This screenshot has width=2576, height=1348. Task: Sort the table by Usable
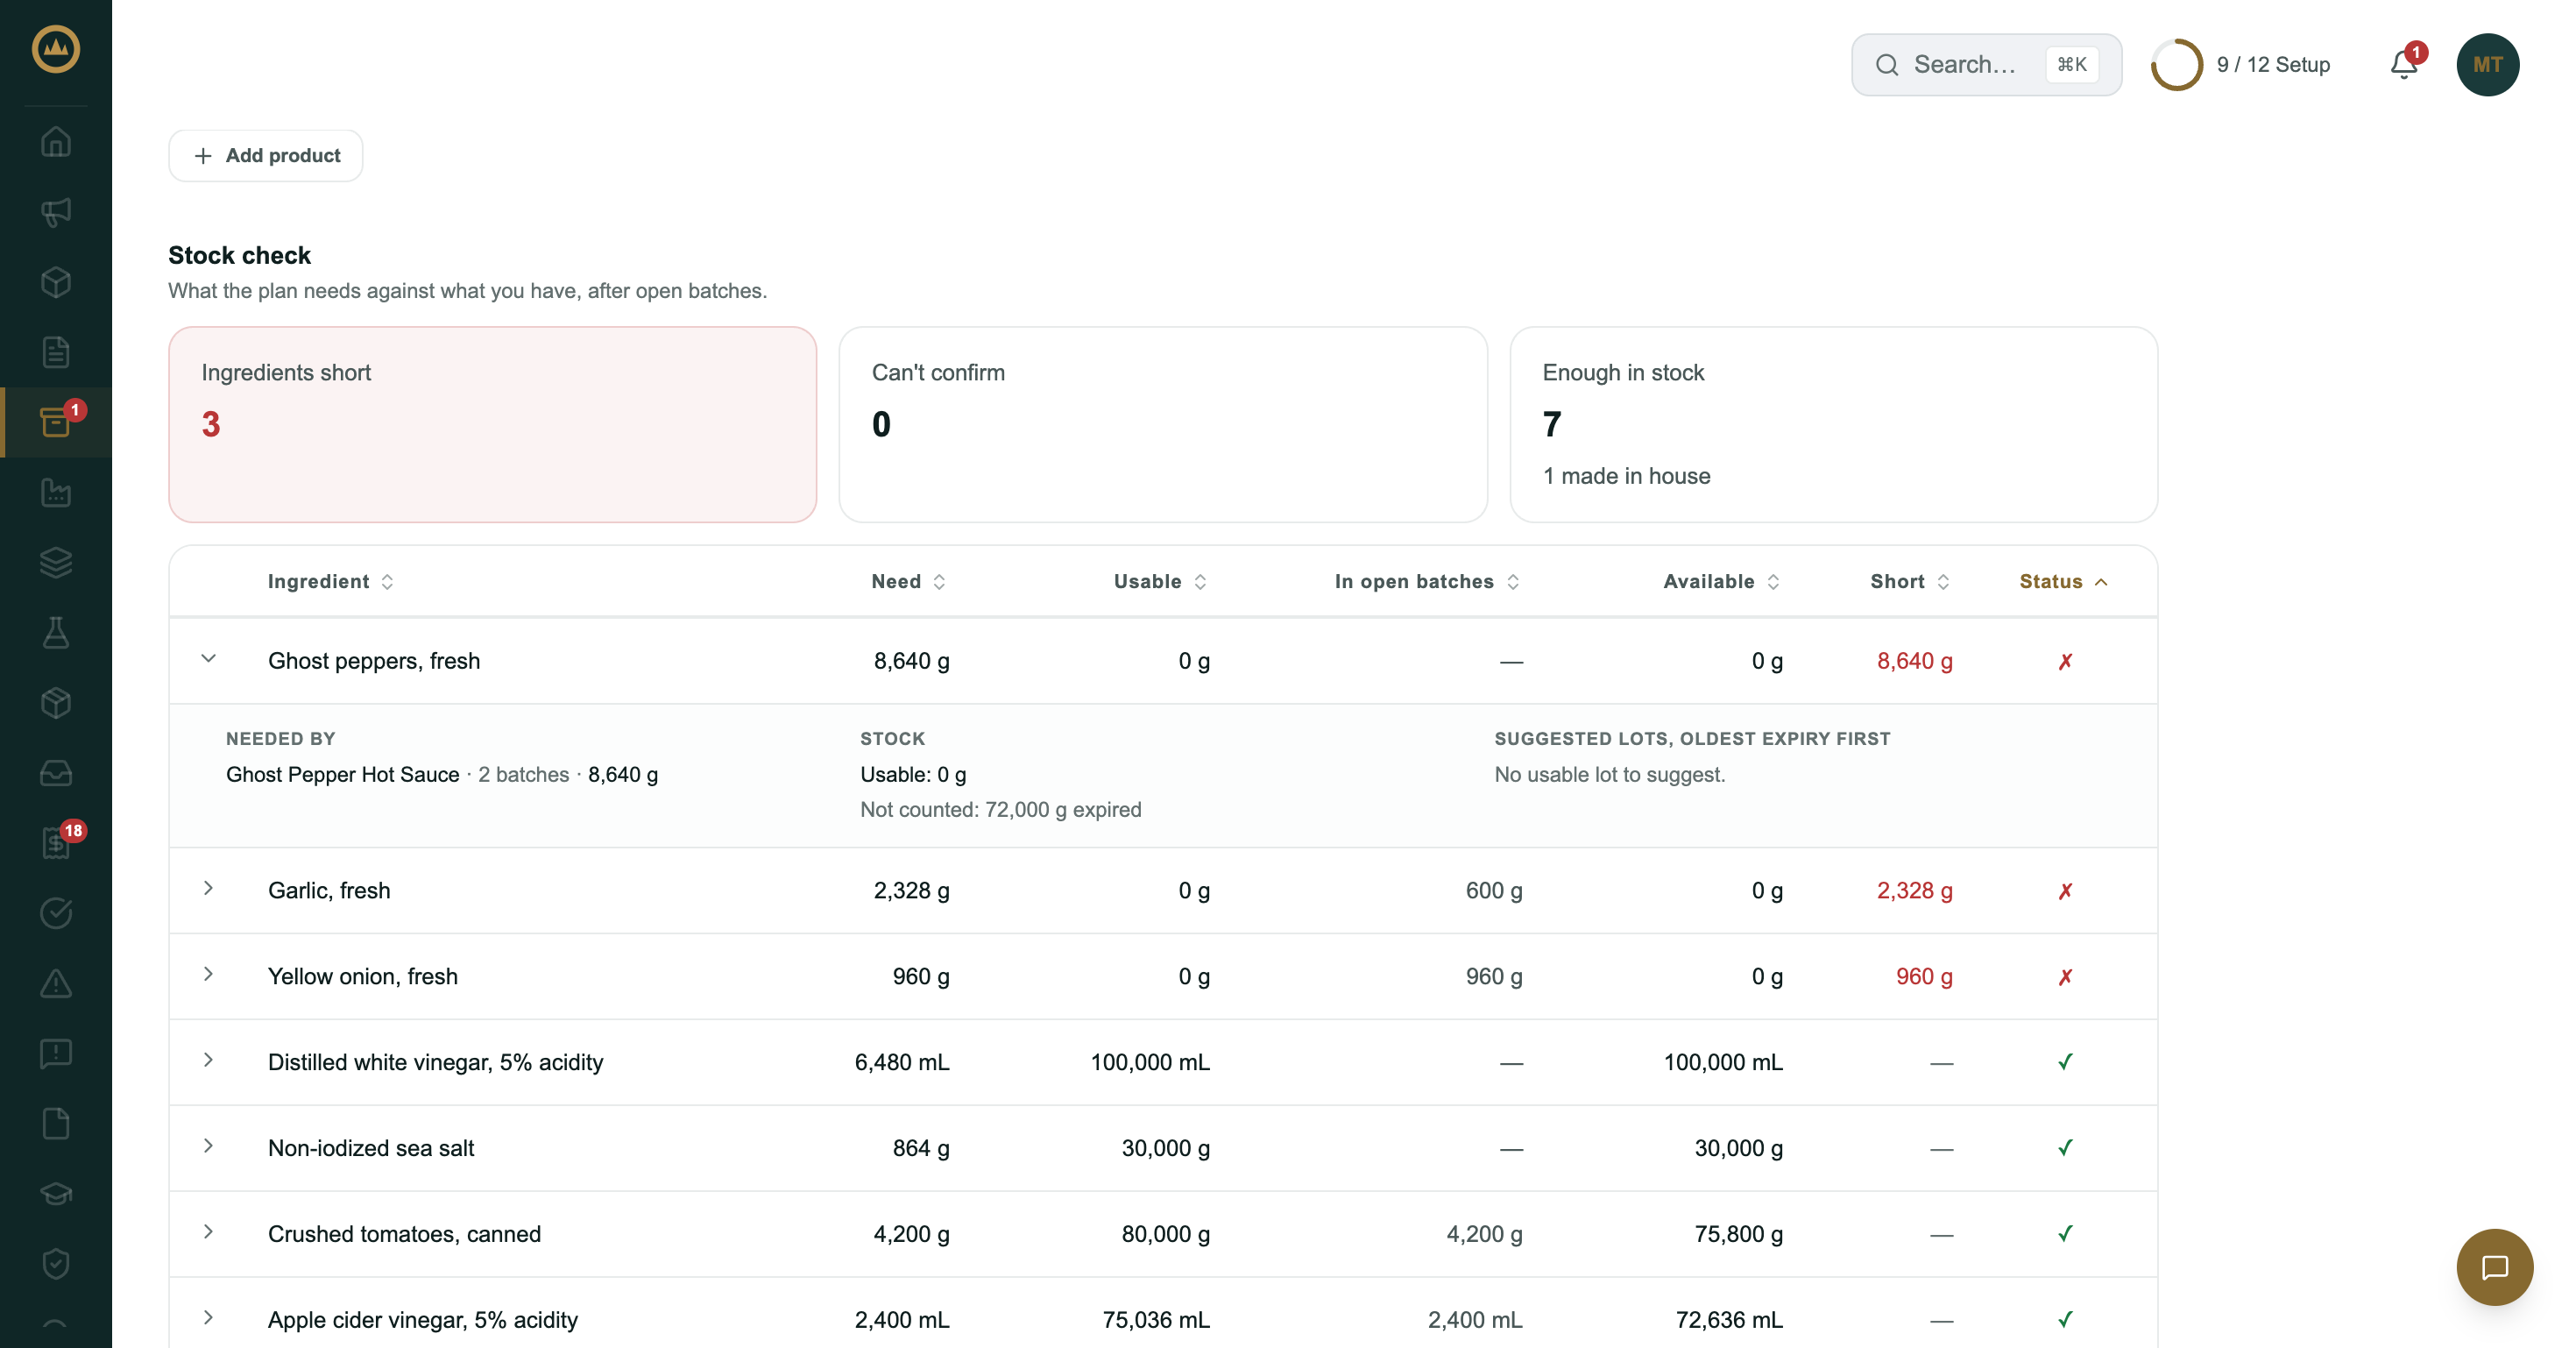pos(1160,582)
